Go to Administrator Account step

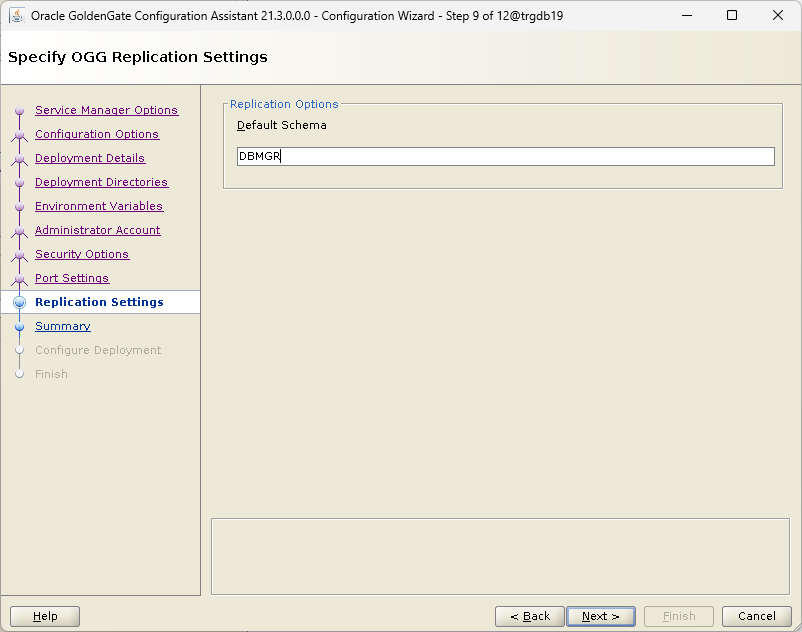pyautogui.click(x=97, y=230)
